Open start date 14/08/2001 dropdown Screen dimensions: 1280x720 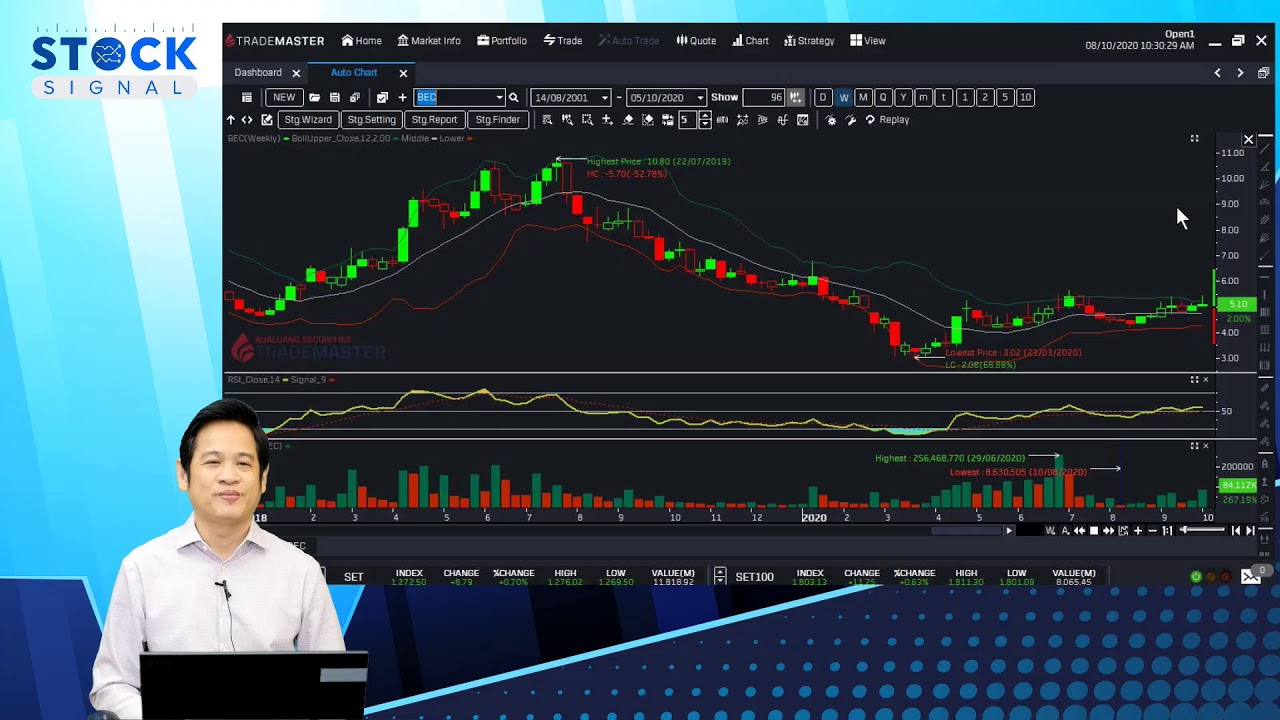(x=604, y=97)
